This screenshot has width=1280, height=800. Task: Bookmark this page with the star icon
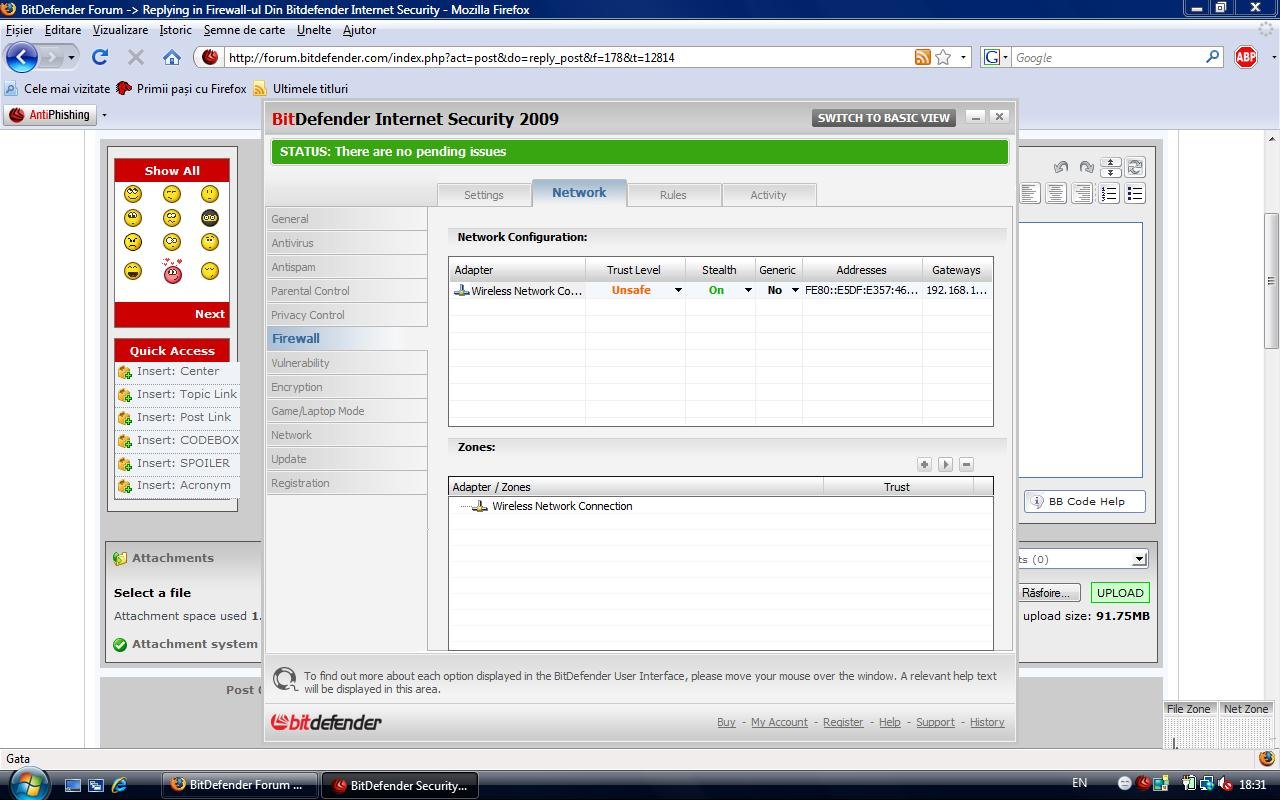(943, 57)
